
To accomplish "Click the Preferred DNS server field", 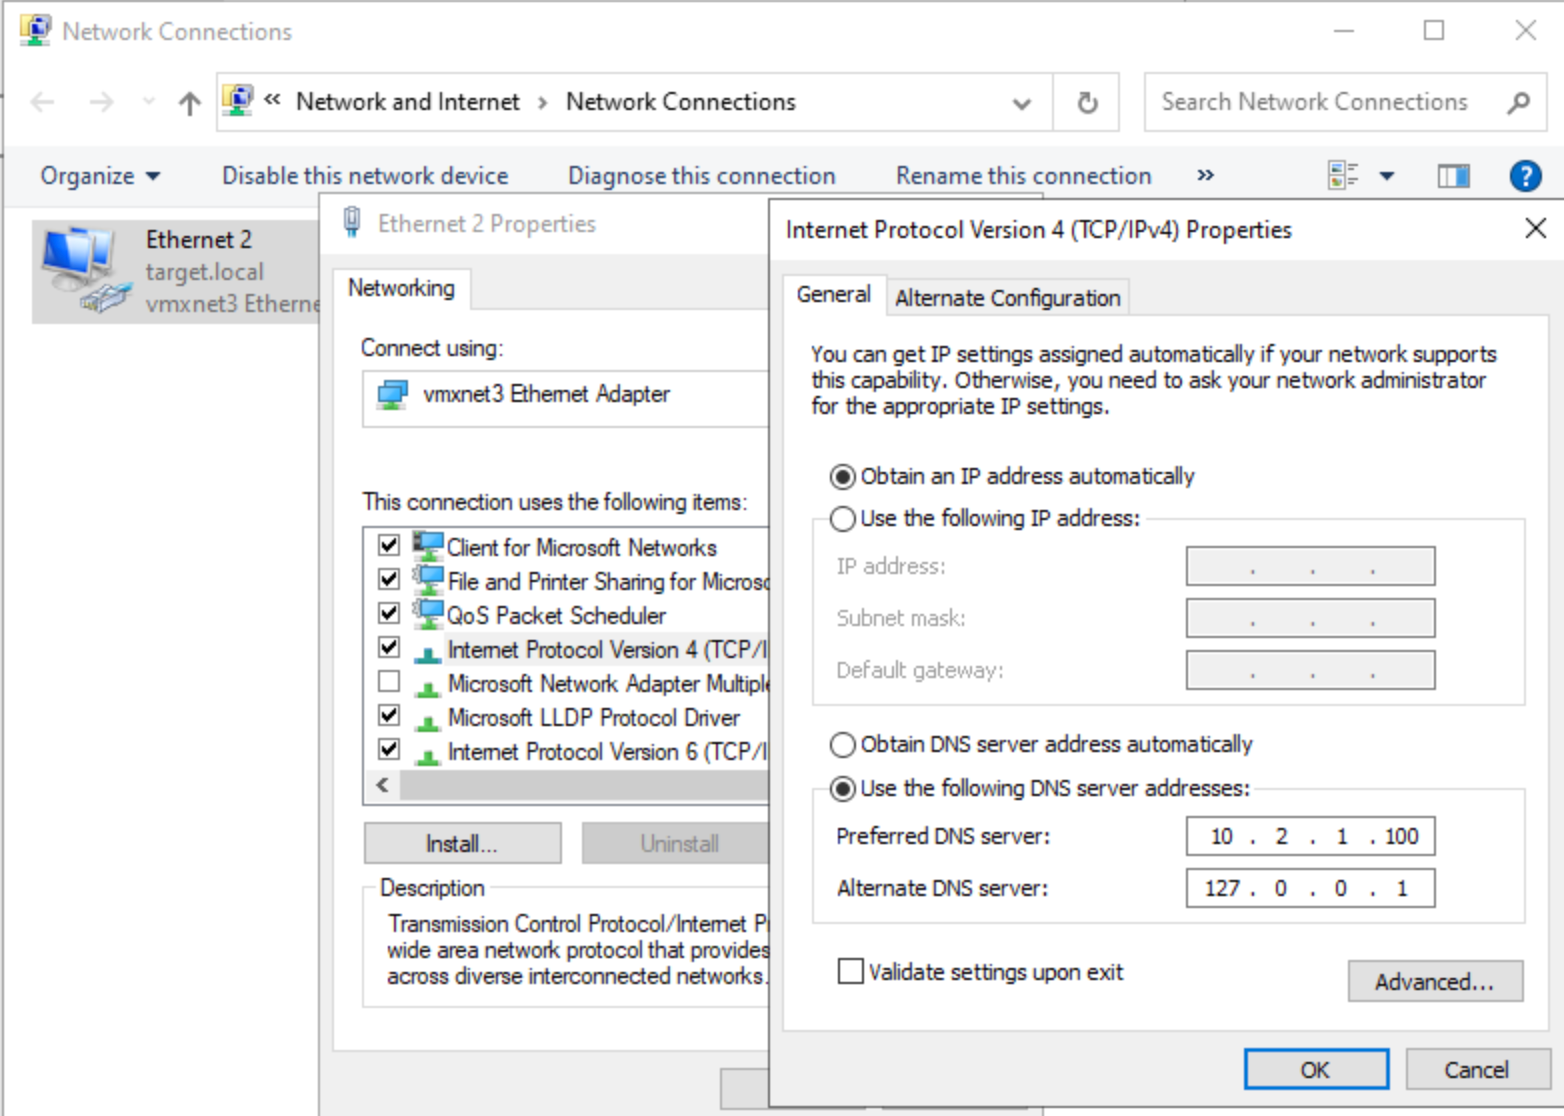I will [x=1309, y=836].
